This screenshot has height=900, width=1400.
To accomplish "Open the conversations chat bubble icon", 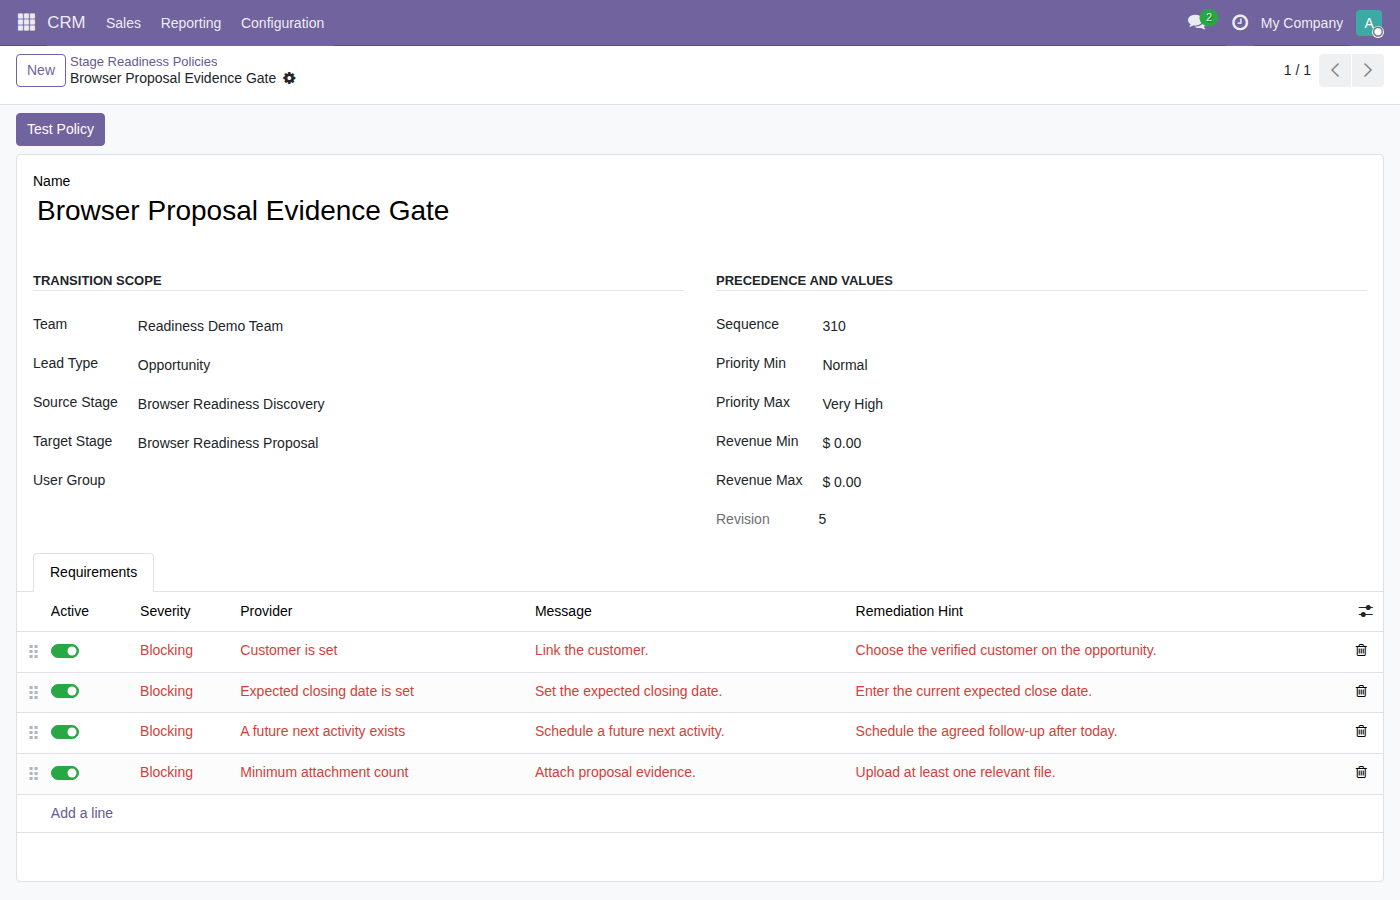I will point(1197,22).
